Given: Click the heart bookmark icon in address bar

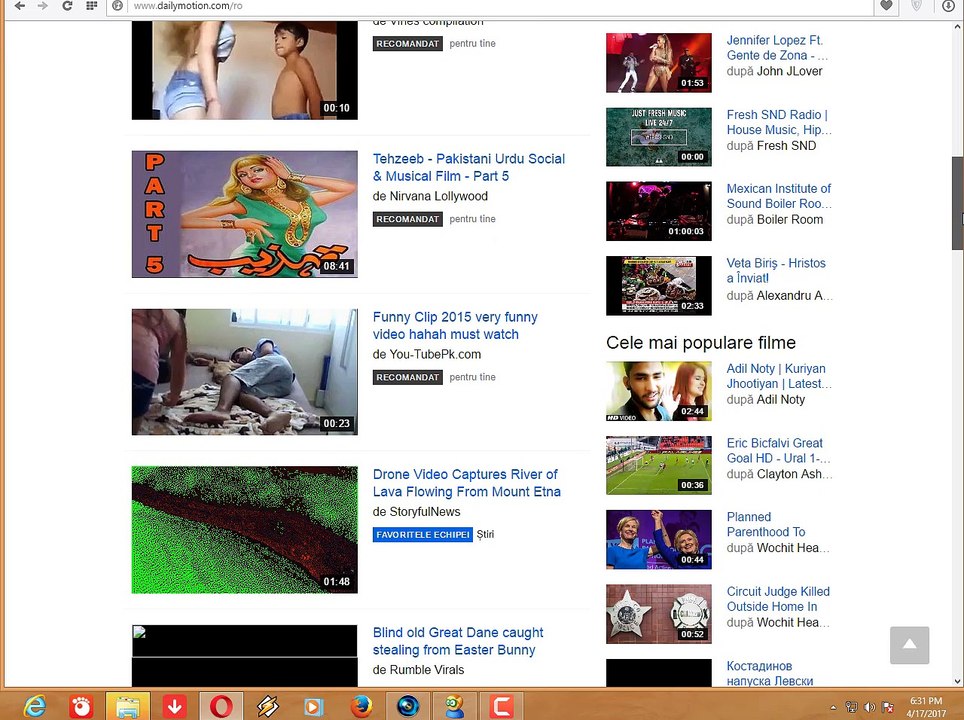Looking at the screenshot, I should pyautogui.click(x=886, y=6).
